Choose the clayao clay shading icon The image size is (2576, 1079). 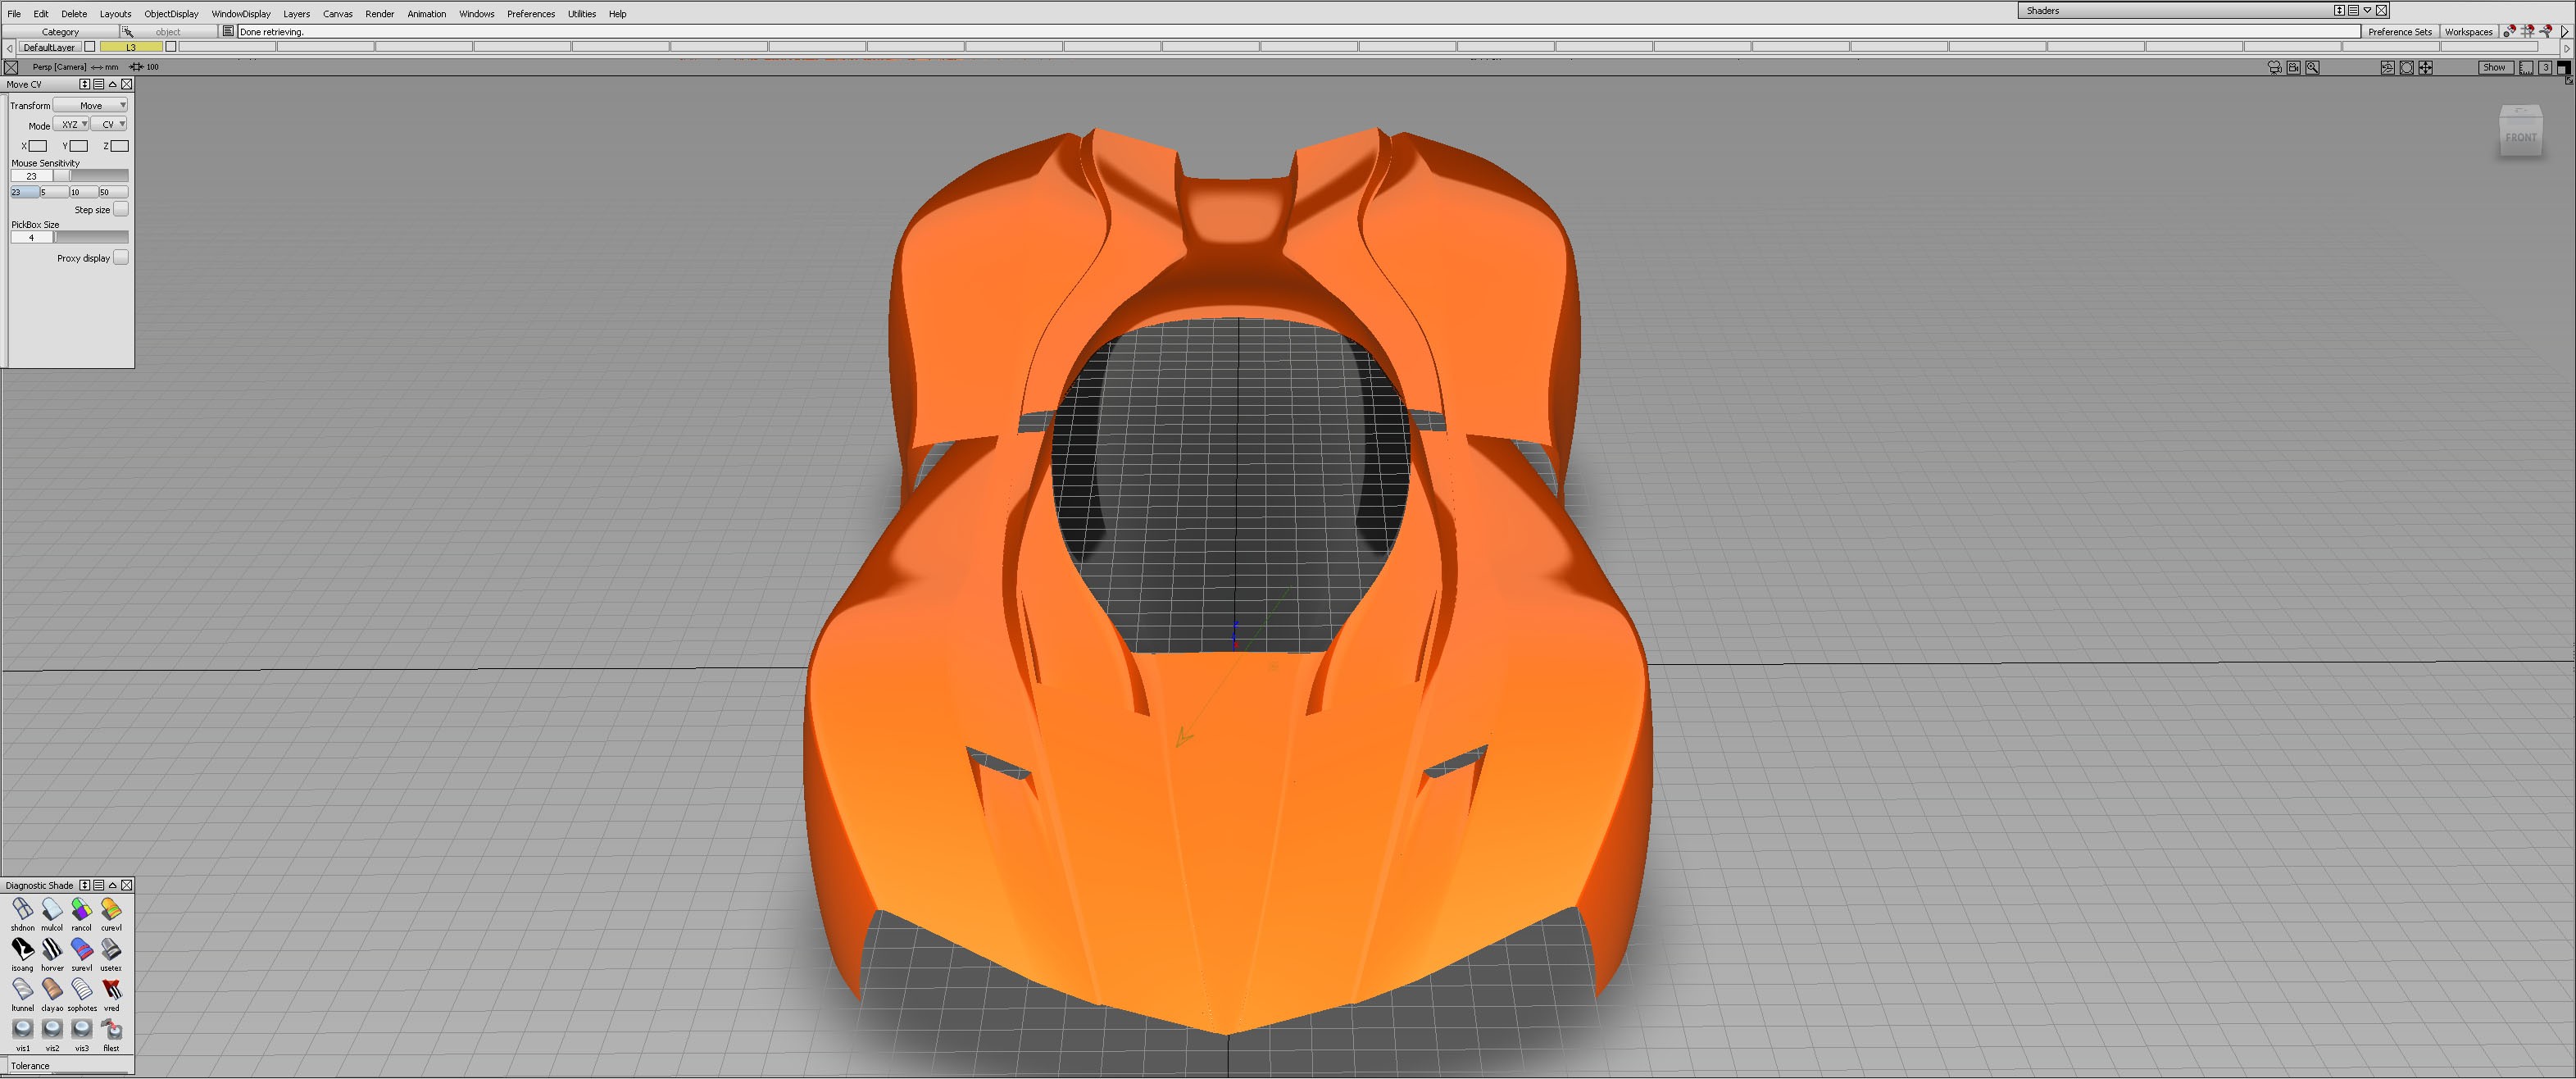(52, 989)
